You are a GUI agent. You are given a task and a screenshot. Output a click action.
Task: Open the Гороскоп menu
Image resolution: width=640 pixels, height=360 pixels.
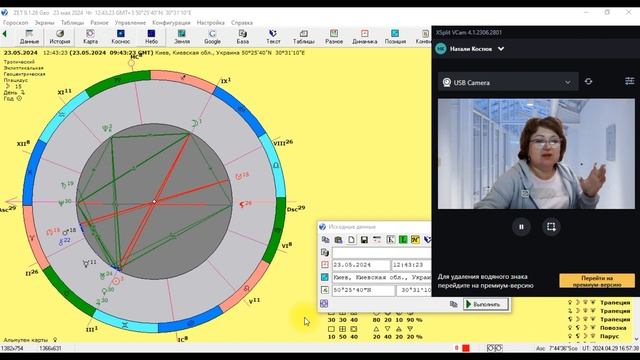(16, 23)
